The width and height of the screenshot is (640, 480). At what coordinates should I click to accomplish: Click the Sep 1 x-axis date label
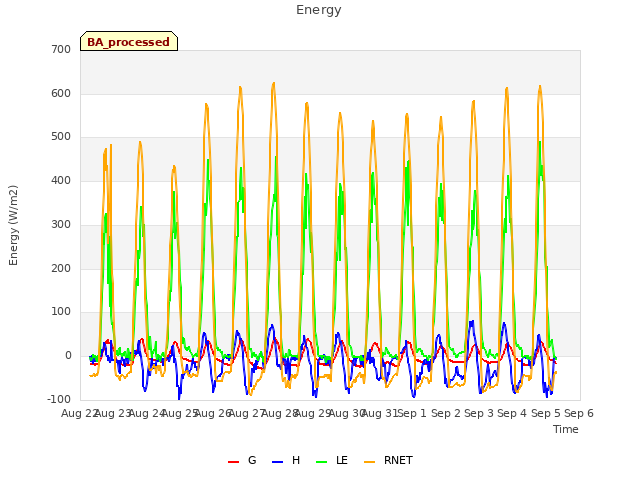(412, 413)
